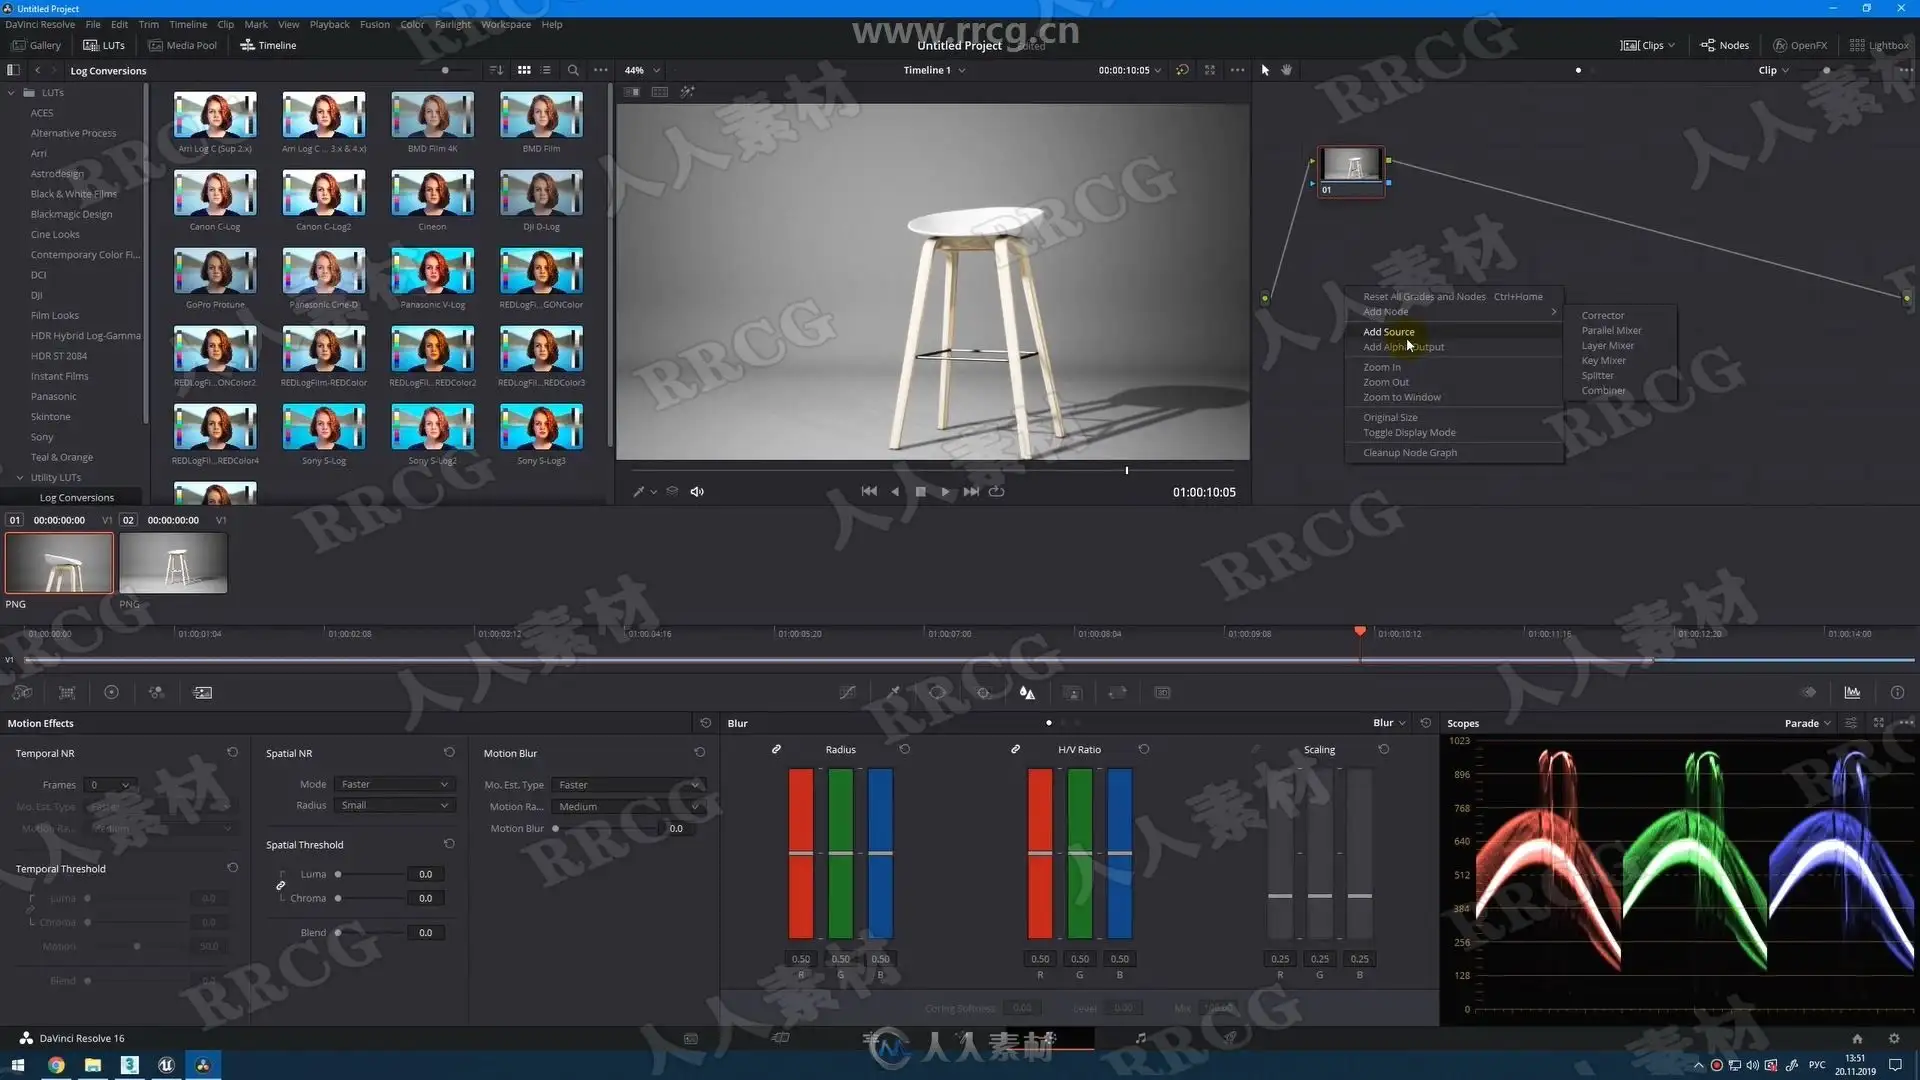
Task: Toggle loop playback icon in viewer
Action: pyautogui.click(x=996, y=491)
